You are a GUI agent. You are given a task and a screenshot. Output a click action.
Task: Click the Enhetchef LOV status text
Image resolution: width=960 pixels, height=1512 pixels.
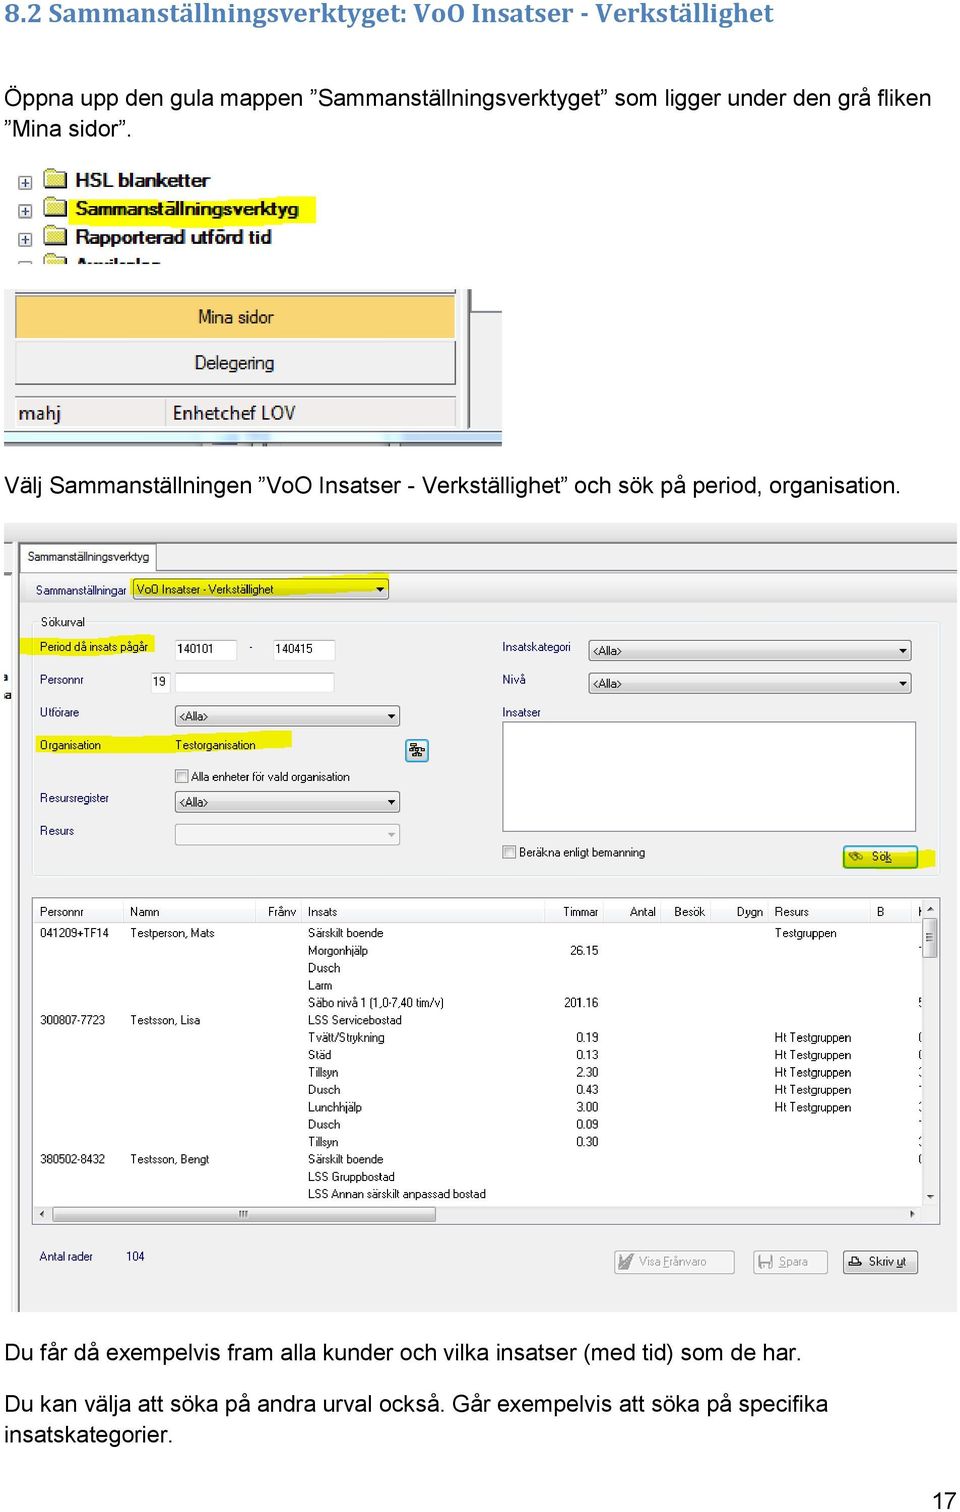coord(234,413)
